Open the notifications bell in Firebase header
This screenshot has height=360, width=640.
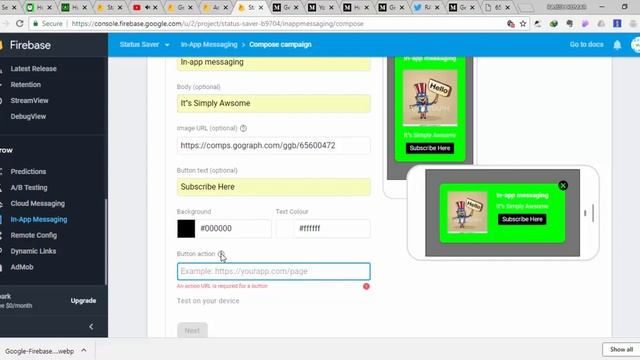click(x=617, y=45)
